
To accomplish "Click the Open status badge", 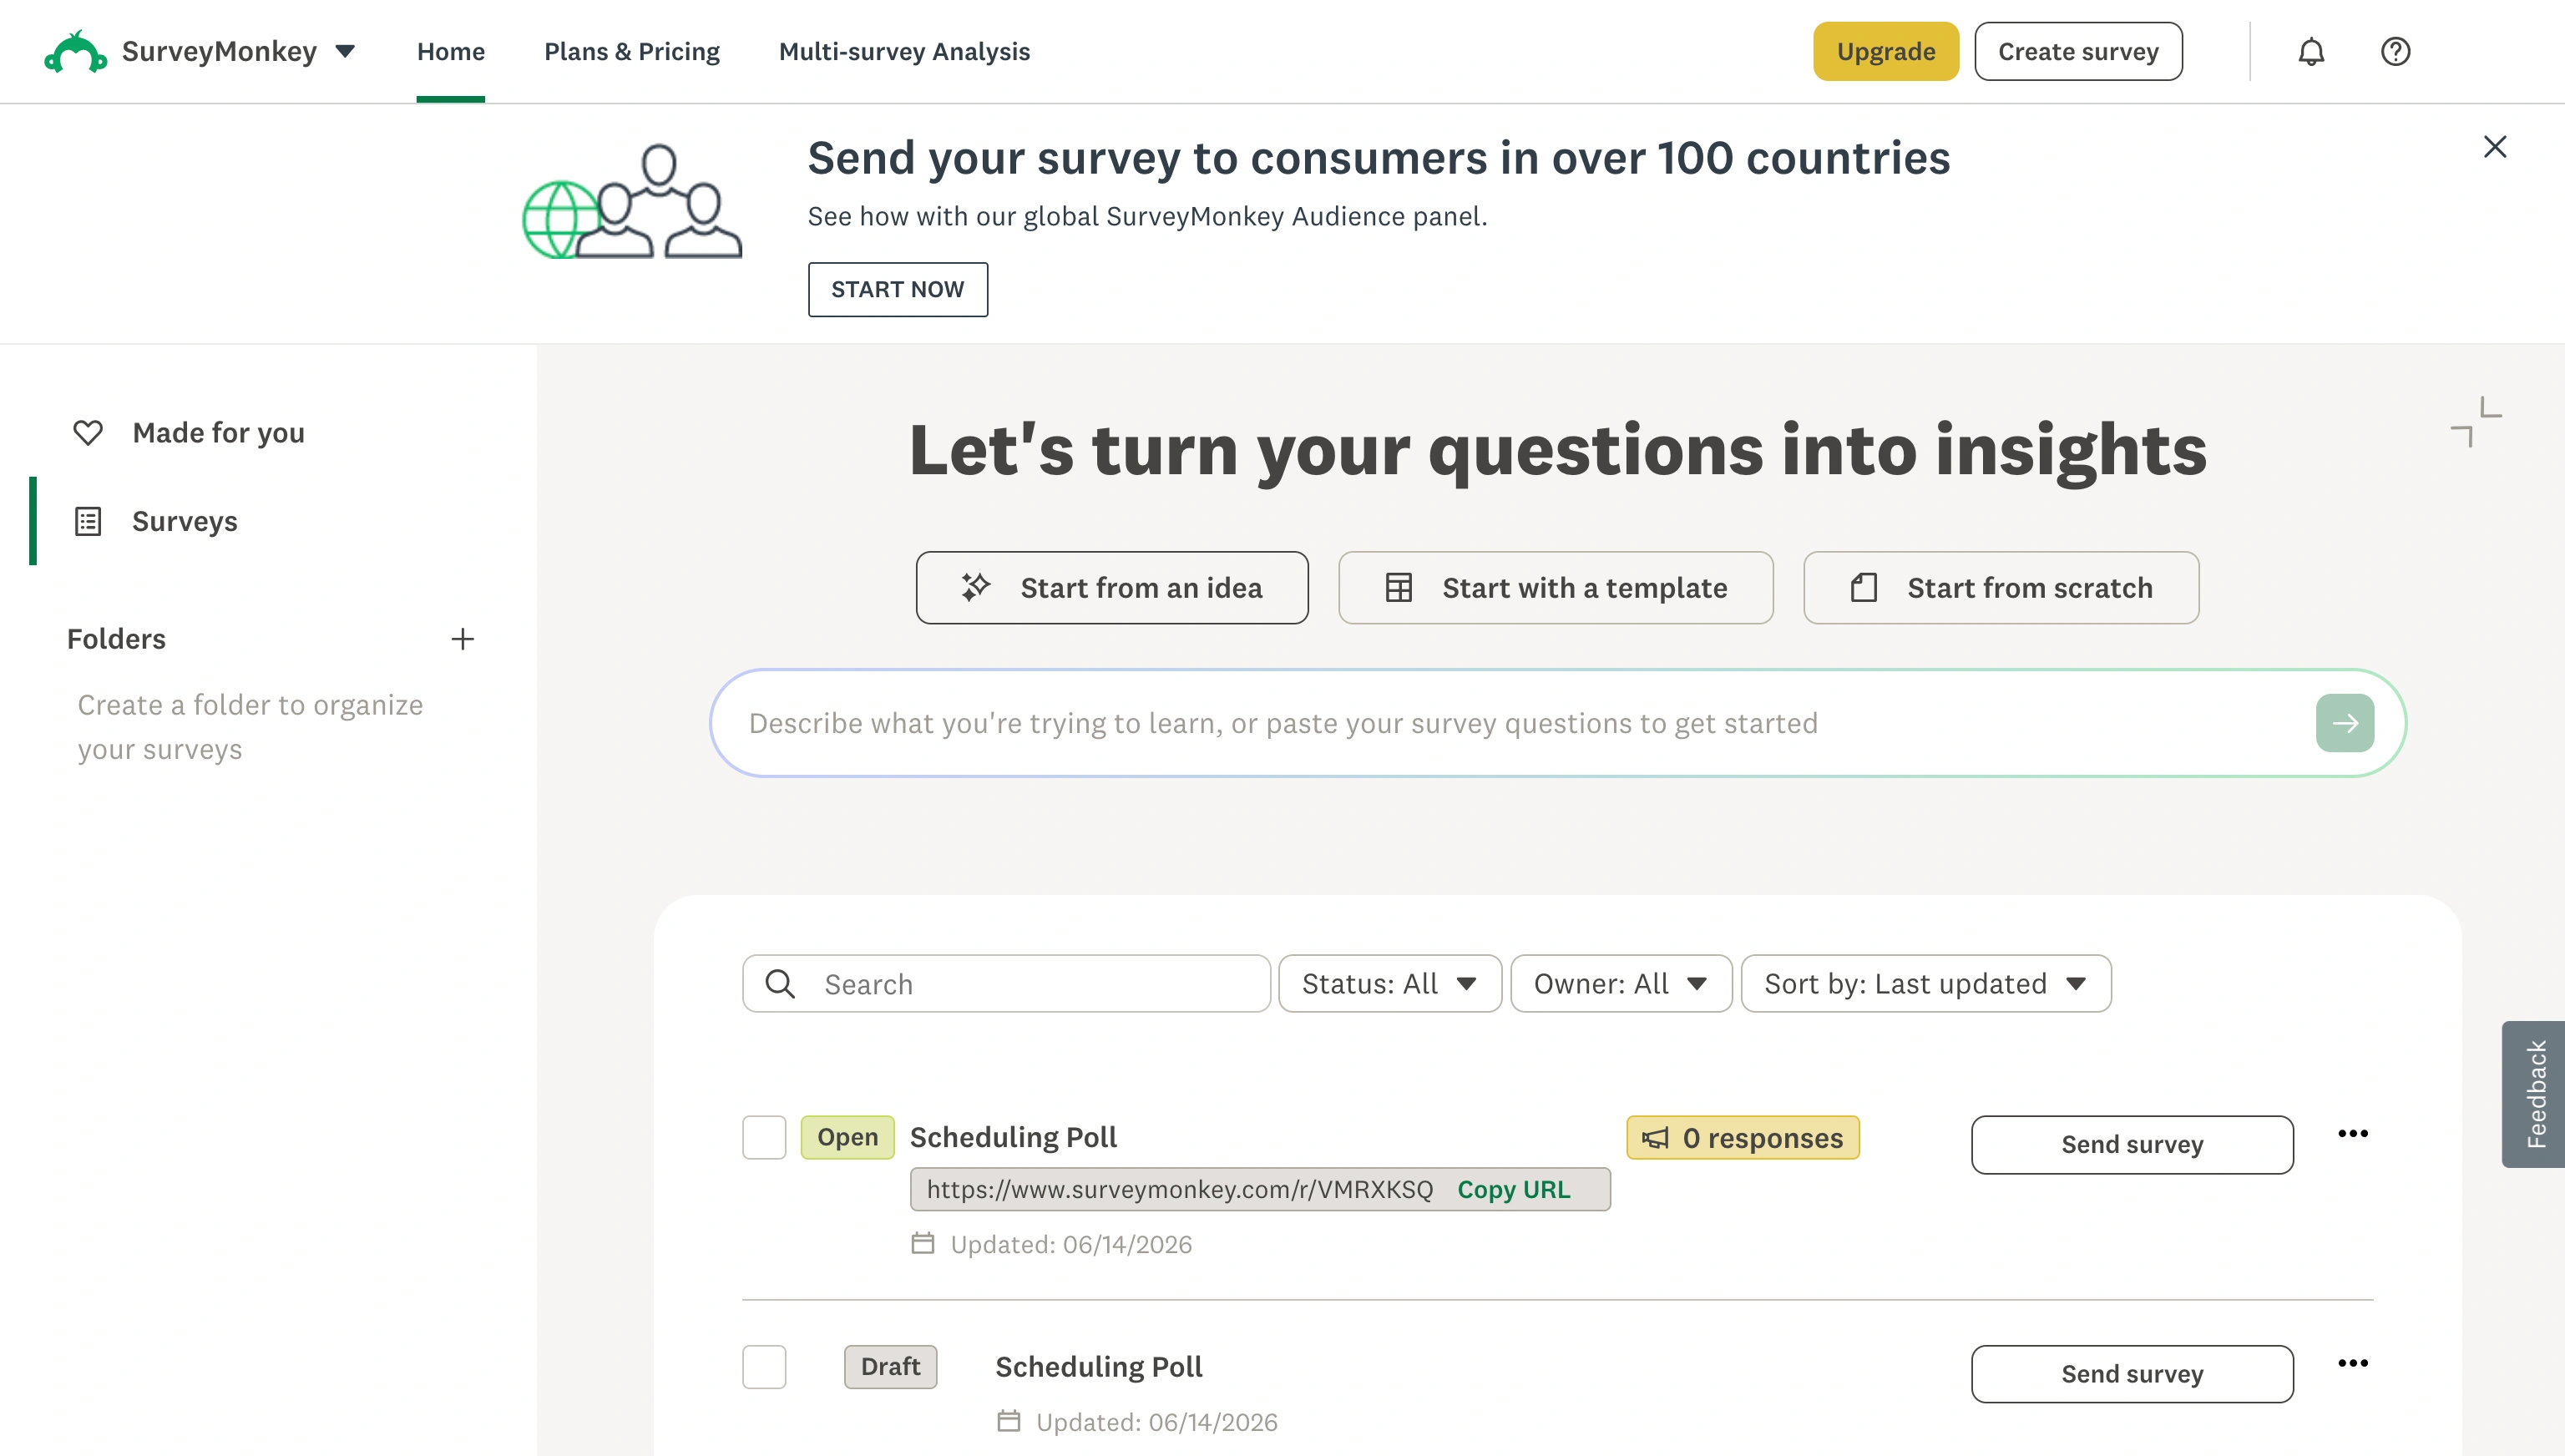I will [x=847, y=1137].
